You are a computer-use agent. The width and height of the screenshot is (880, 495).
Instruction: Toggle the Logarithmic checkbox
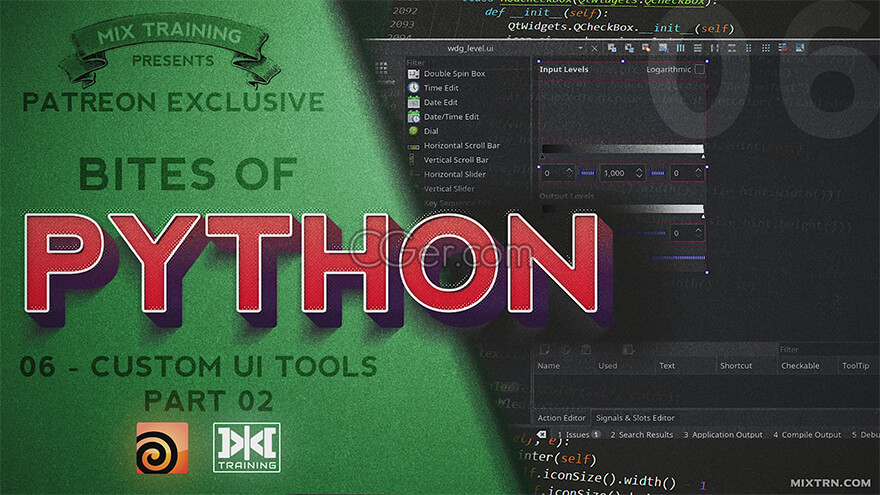[x=699, y=69]
